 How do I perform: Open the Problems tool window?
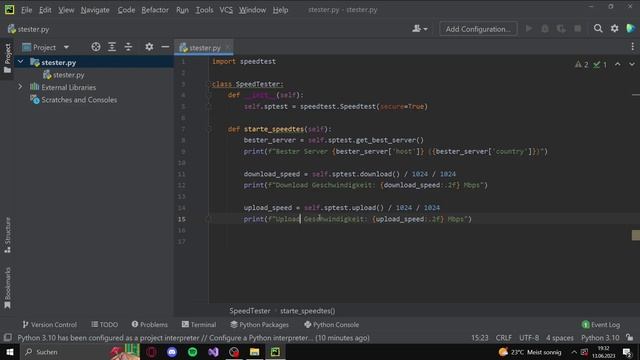pos(149,324)
